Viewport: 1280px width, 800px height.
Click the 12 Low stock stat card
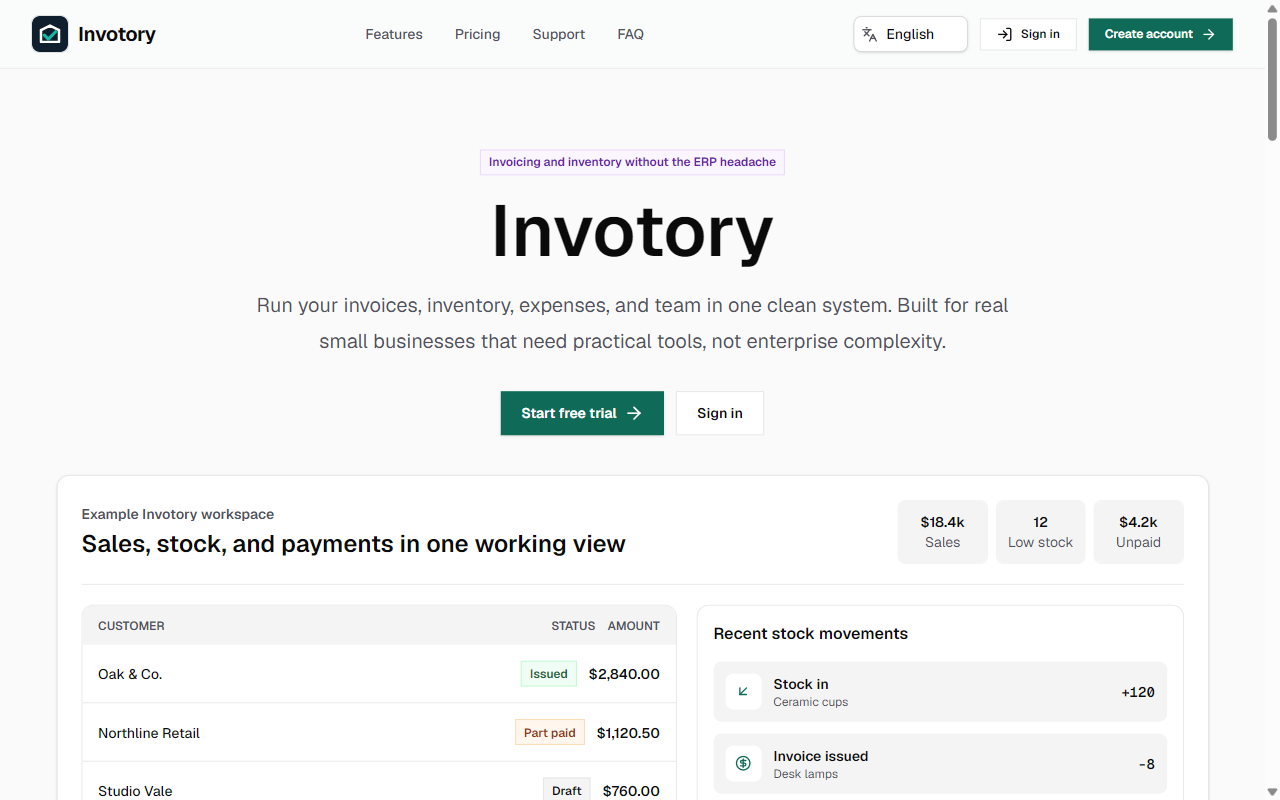click(x=1040, y=532)
